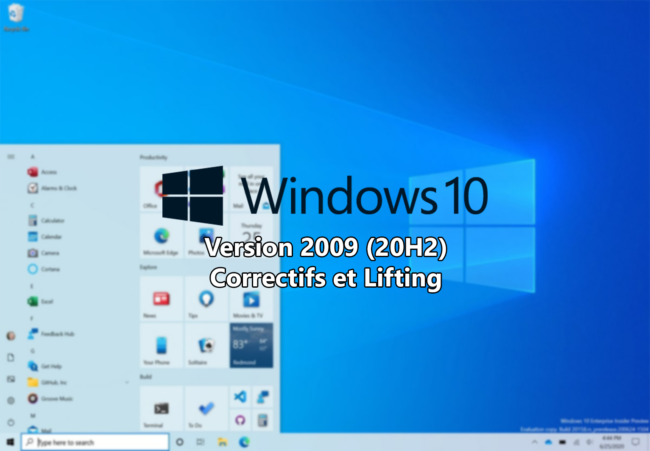Expand the Start menu hamburger button

click(x=11, y=157)
